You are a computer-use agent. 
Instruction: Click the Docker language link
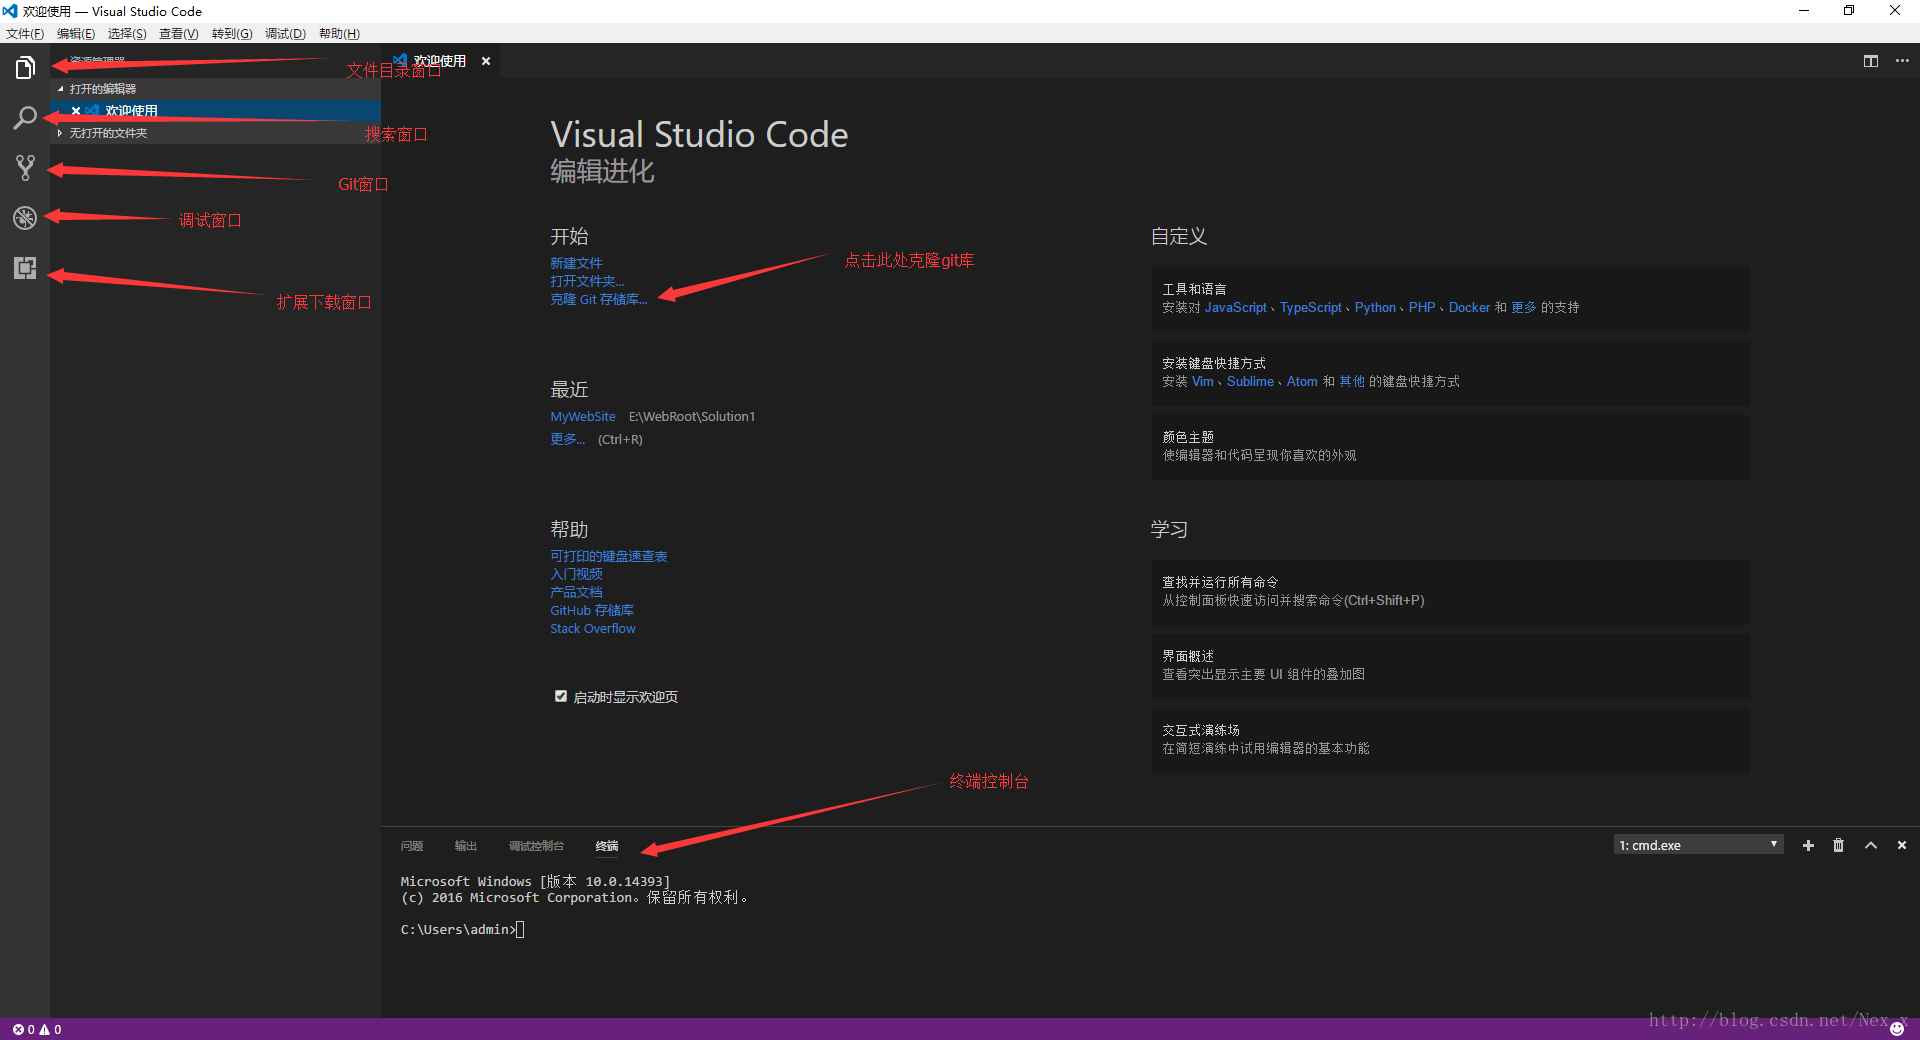coord(1469,308)
